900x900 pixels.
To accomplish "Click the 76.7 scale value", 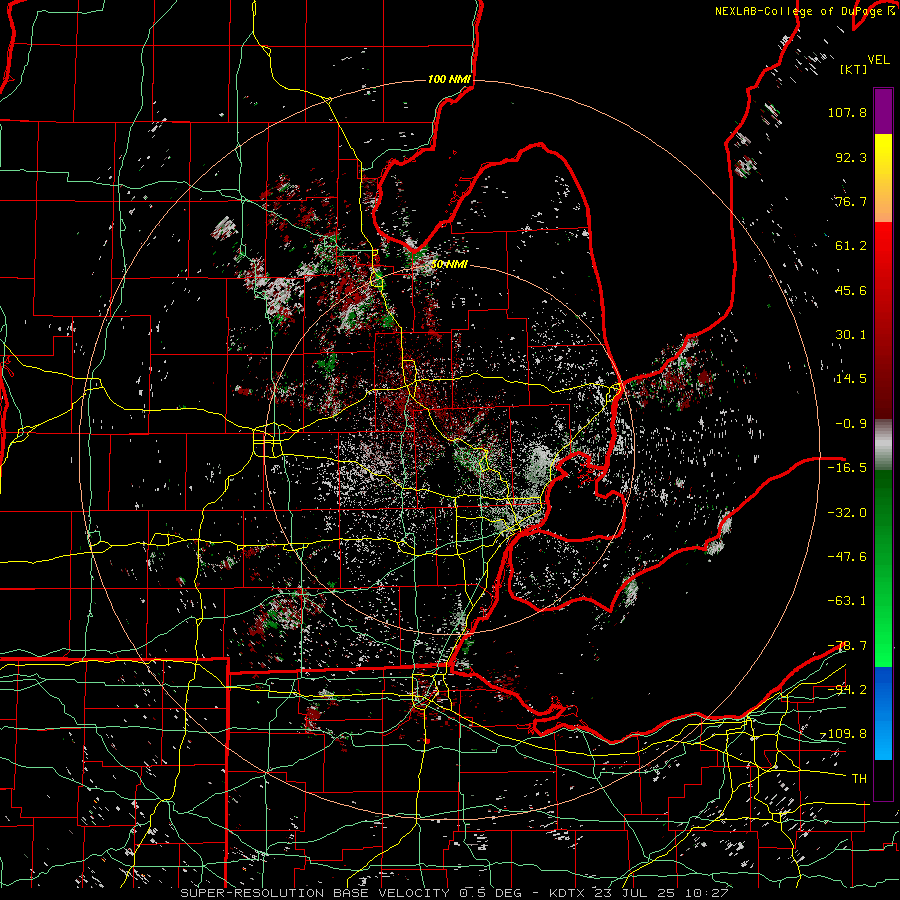I will coord(851,201).
